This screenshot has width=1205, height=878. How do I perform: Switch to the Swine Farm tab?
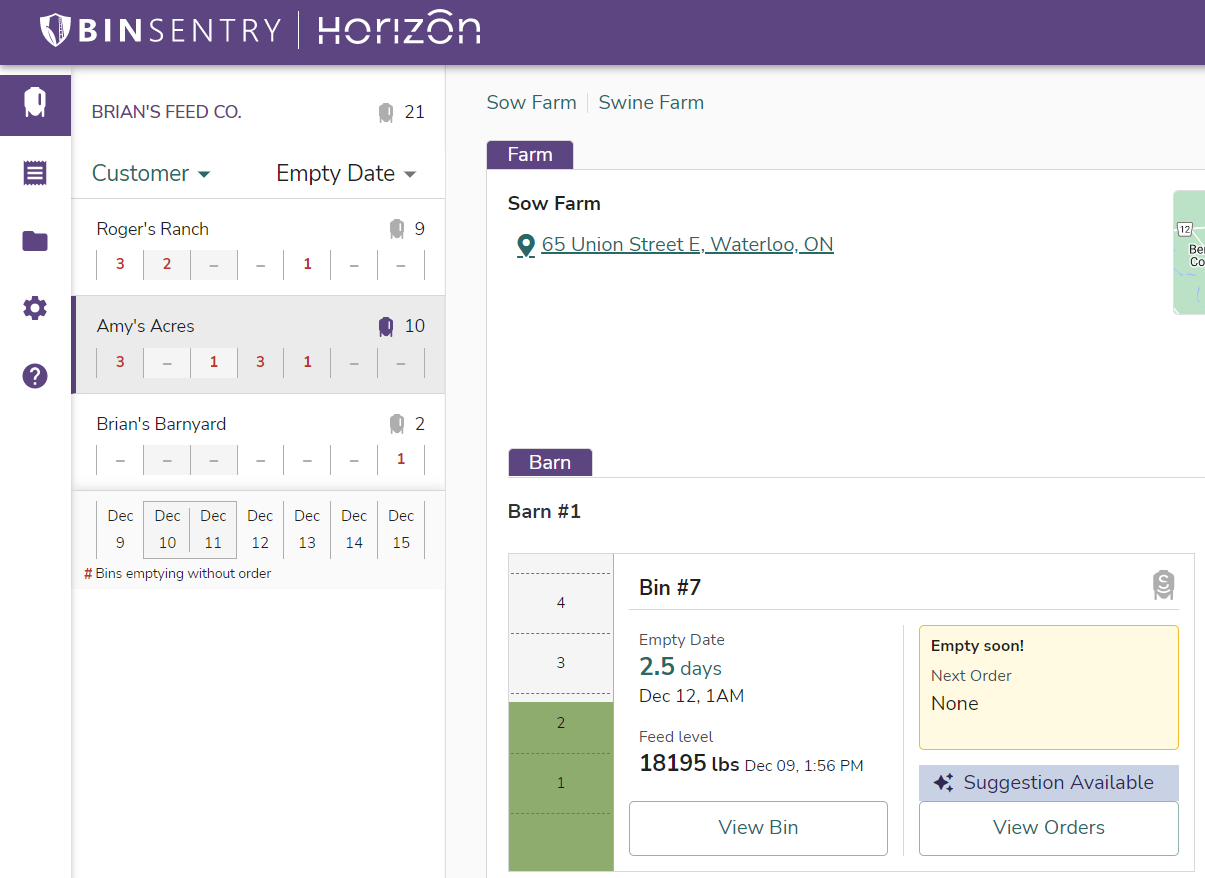[x=651, y=103]
